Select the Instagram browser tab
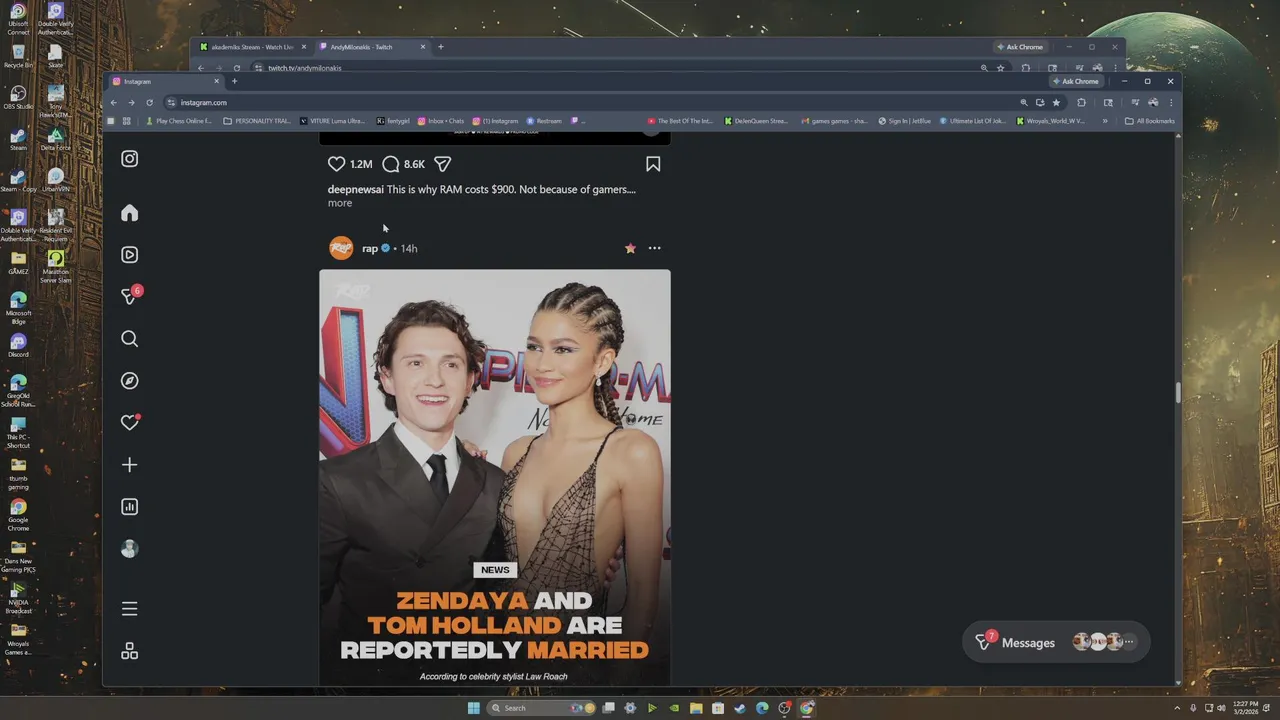Viewport: 1280px width, 720px height. (x=166, y=81)
